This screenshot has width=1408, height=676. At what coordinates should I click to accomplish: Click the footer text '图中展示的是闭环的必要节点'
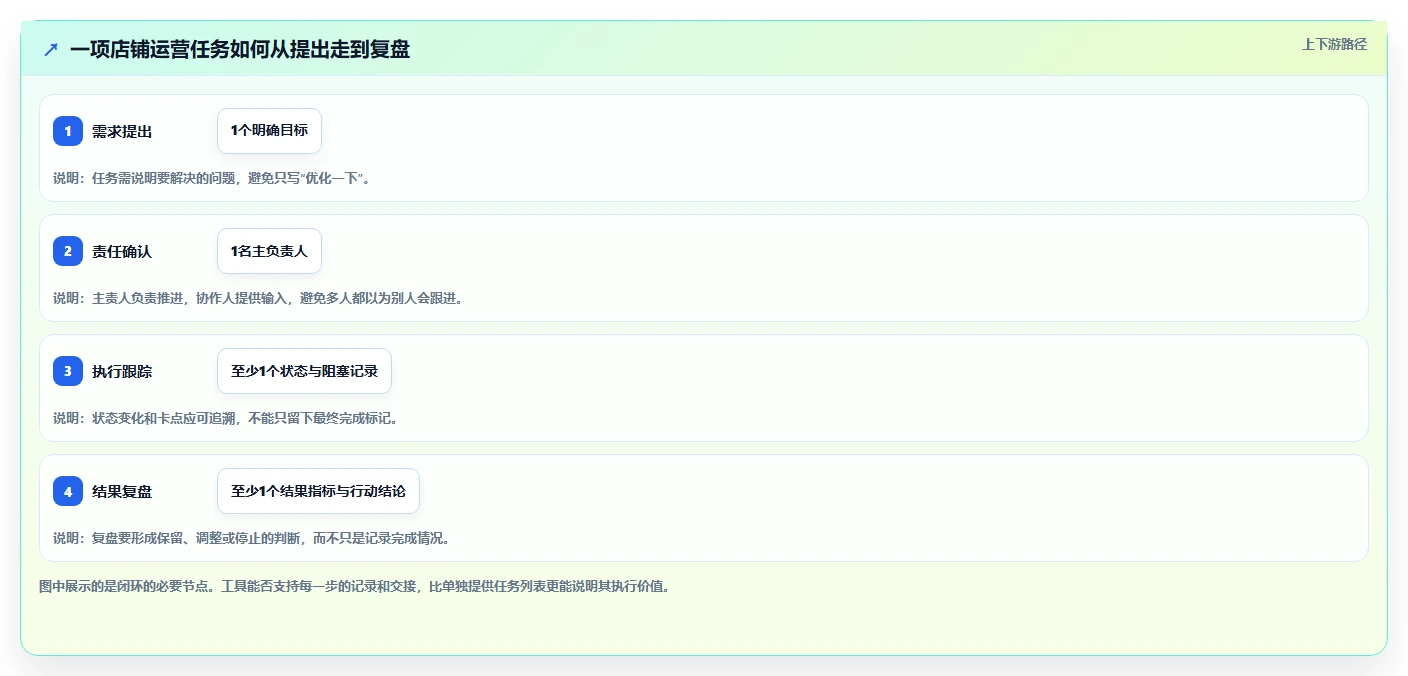(x=355, y=586)
